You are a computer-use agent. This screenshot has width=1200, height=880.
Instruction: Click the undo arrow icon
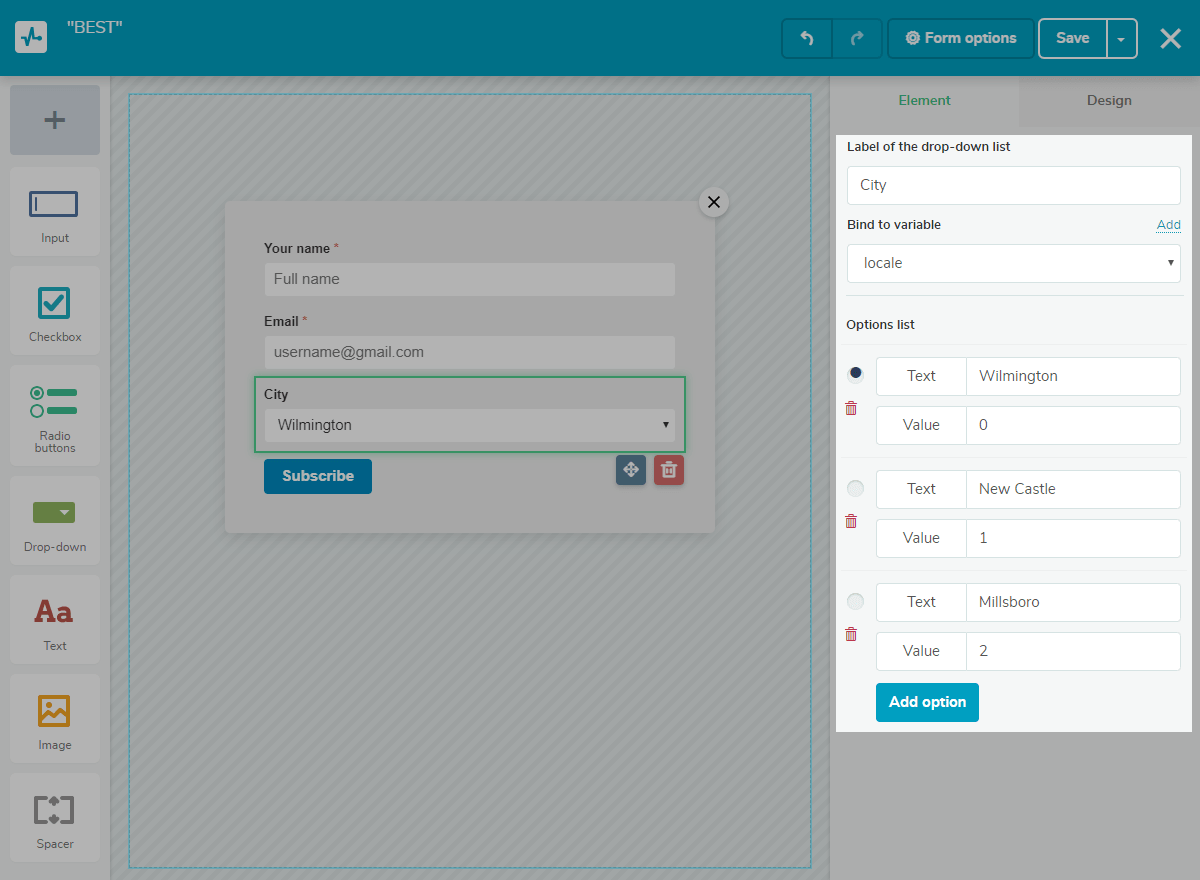807,39
